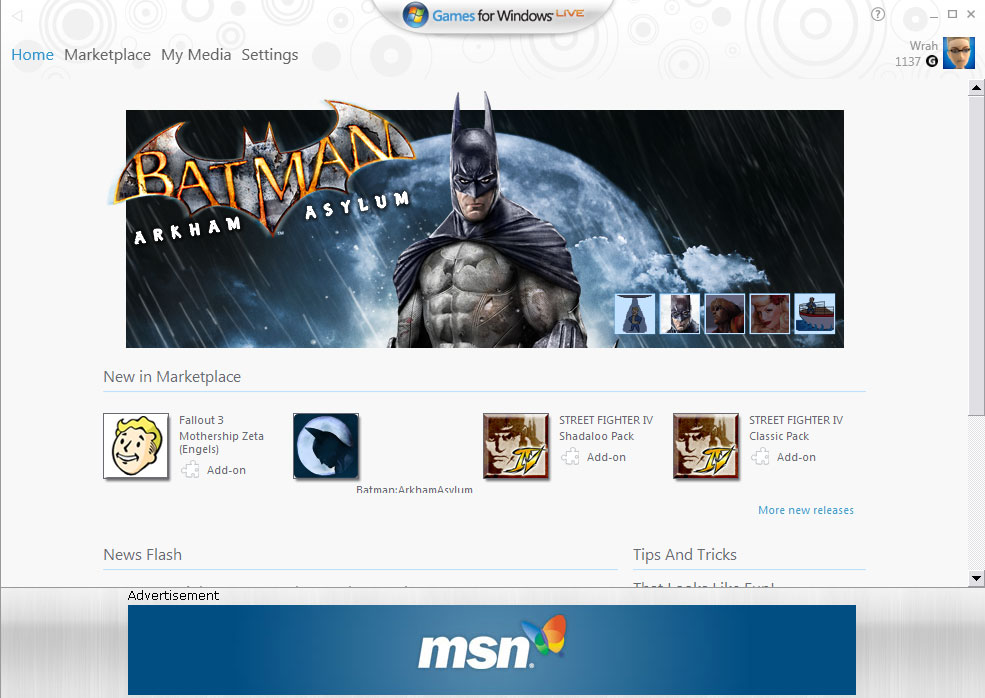Select the blonde woman banner thumbnail
985x698 pixels.
tap(770, 314)
